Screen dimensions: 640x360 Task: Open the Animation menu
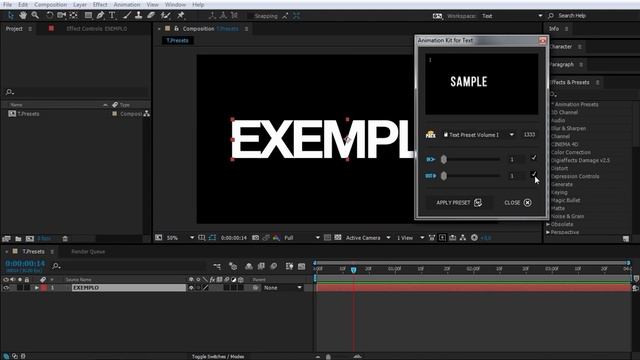tap(127, 4)
